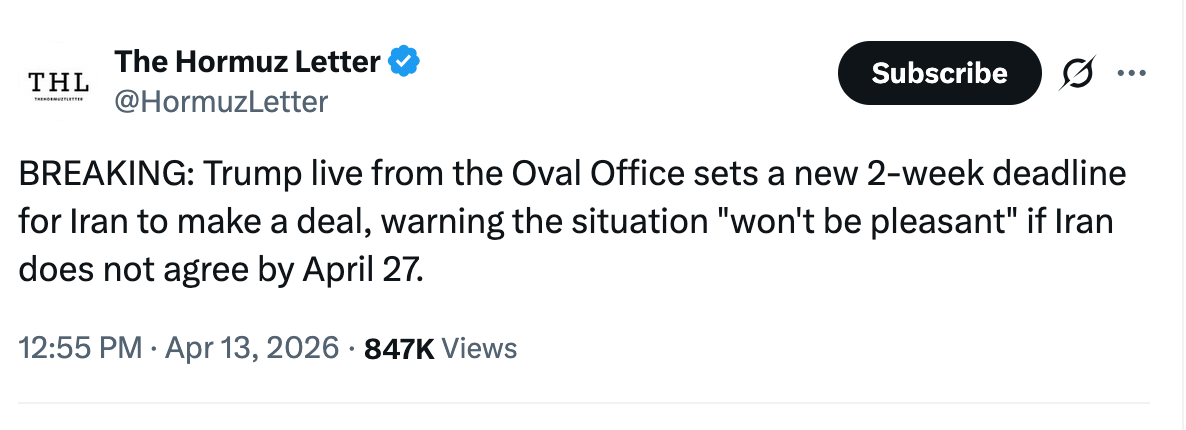Click the 847K view count number
This screenshot has width=1186, height=430.
pos(399,349)
